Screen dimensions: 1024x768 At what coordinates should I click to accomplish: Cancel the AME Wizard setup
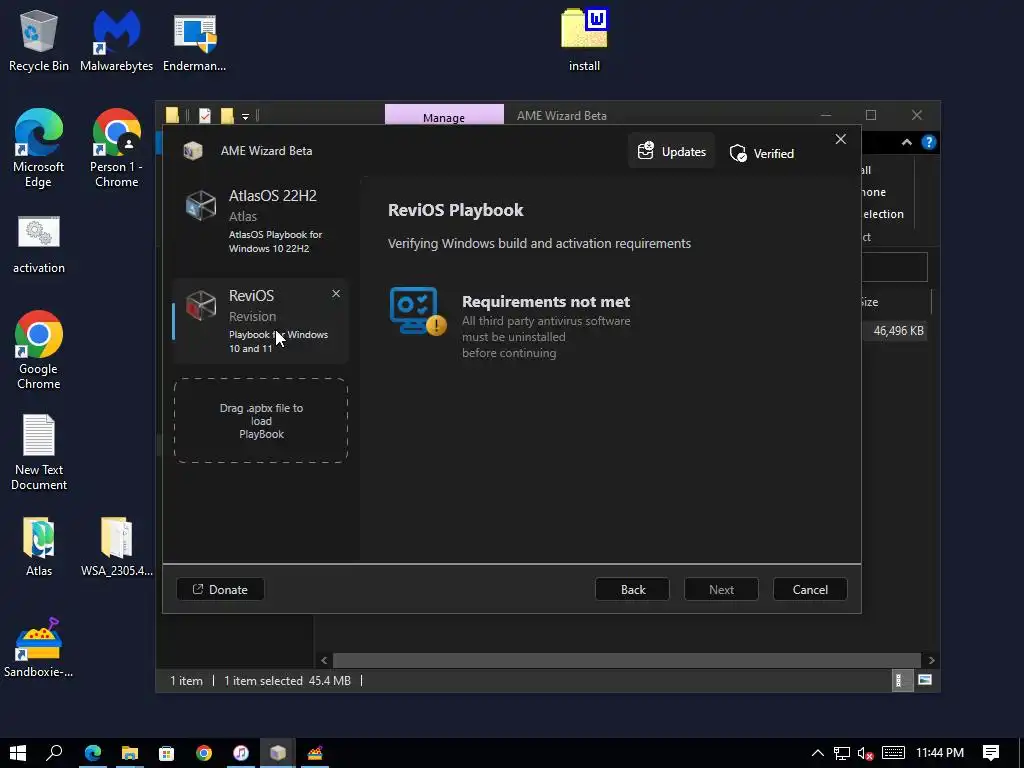pyautogui.click(x=810, y=589)
